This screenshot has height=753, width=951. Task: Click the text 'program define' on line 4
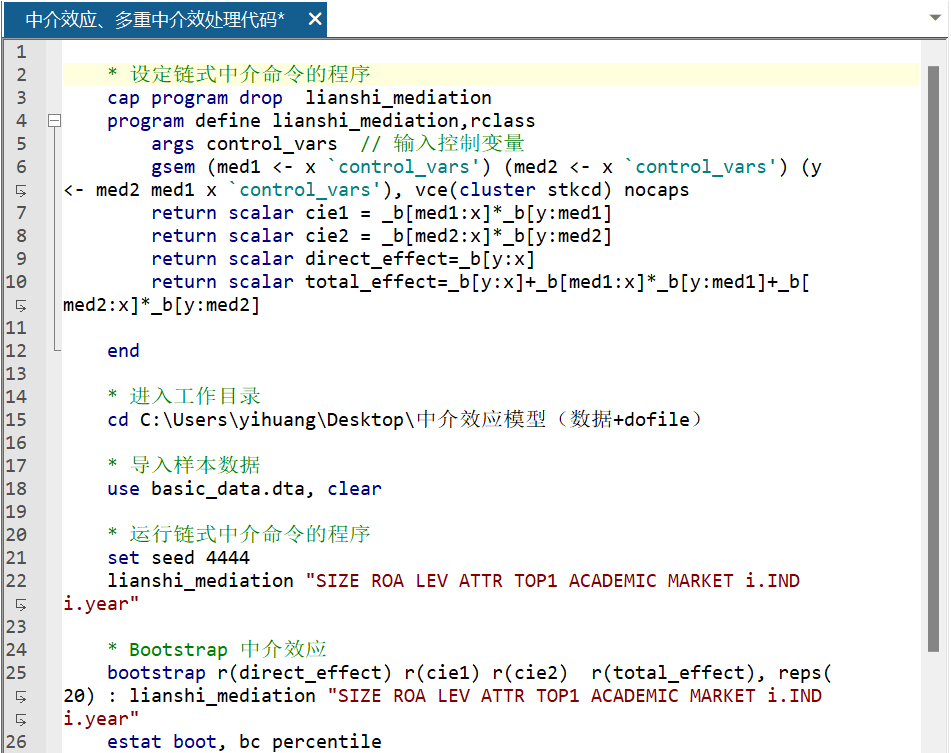point(184,121)
